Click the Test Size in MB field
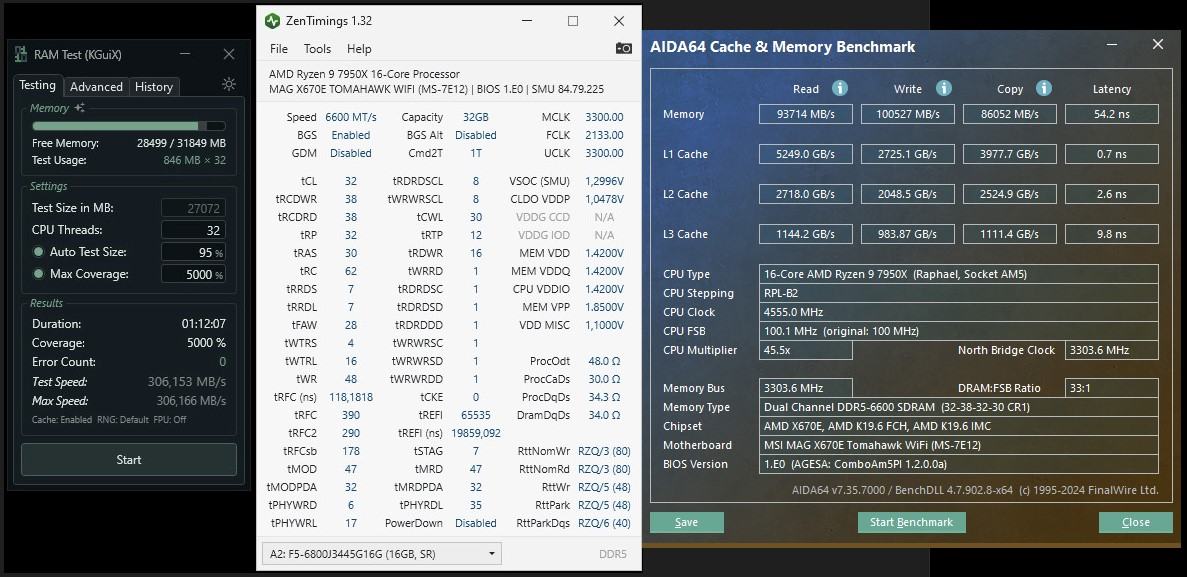 pyautogui.click(x=193, y=208)
